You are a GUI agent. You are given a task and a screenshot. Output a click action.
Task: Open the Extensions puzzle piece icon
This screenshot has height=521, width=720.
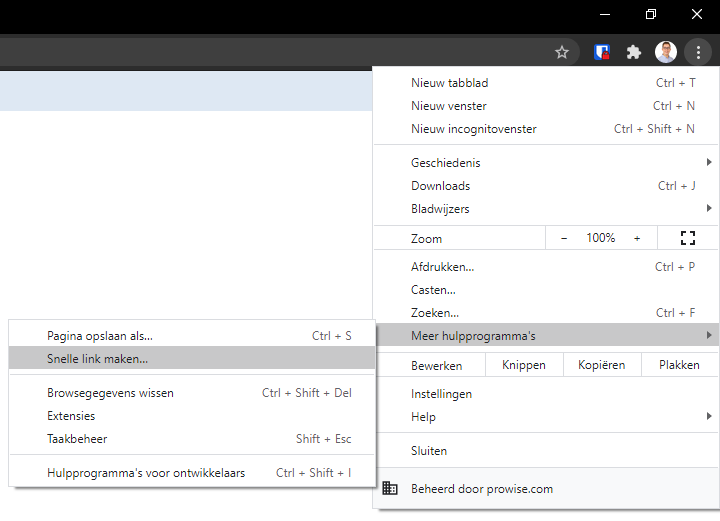(x=634, y=52)
